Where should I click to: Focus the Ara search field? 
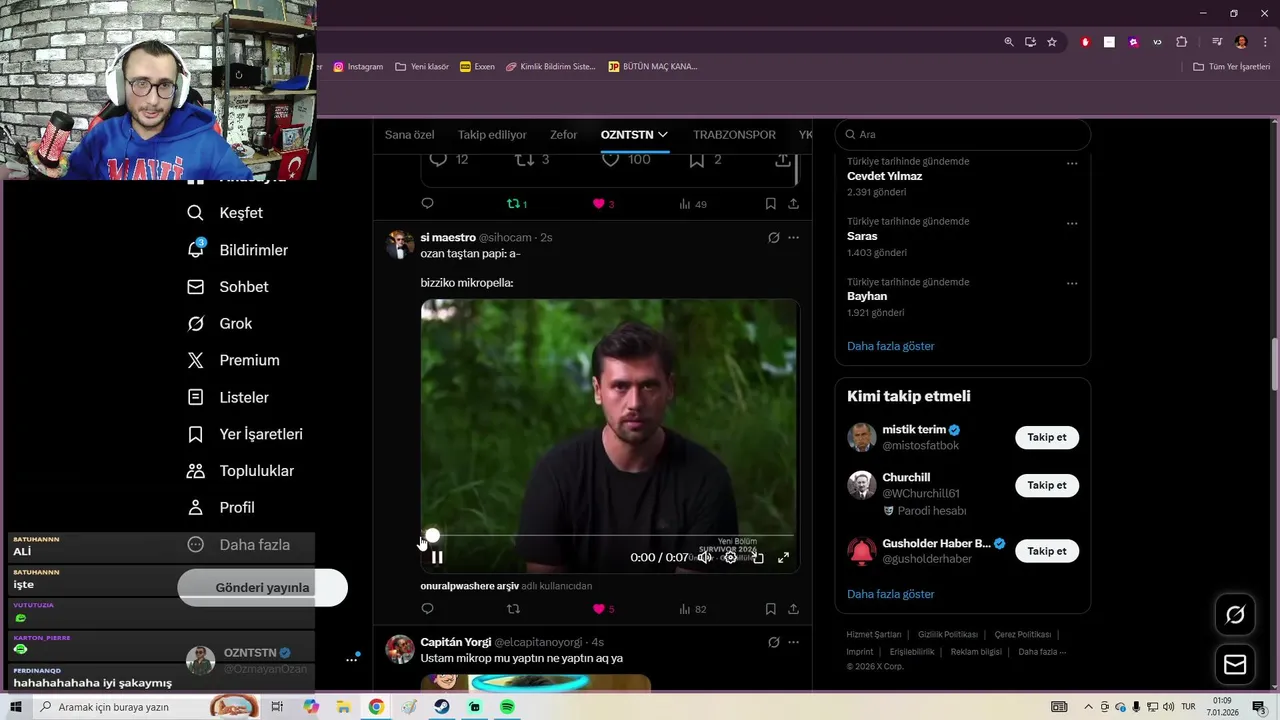pyautogui.click(x=962, y=134)
